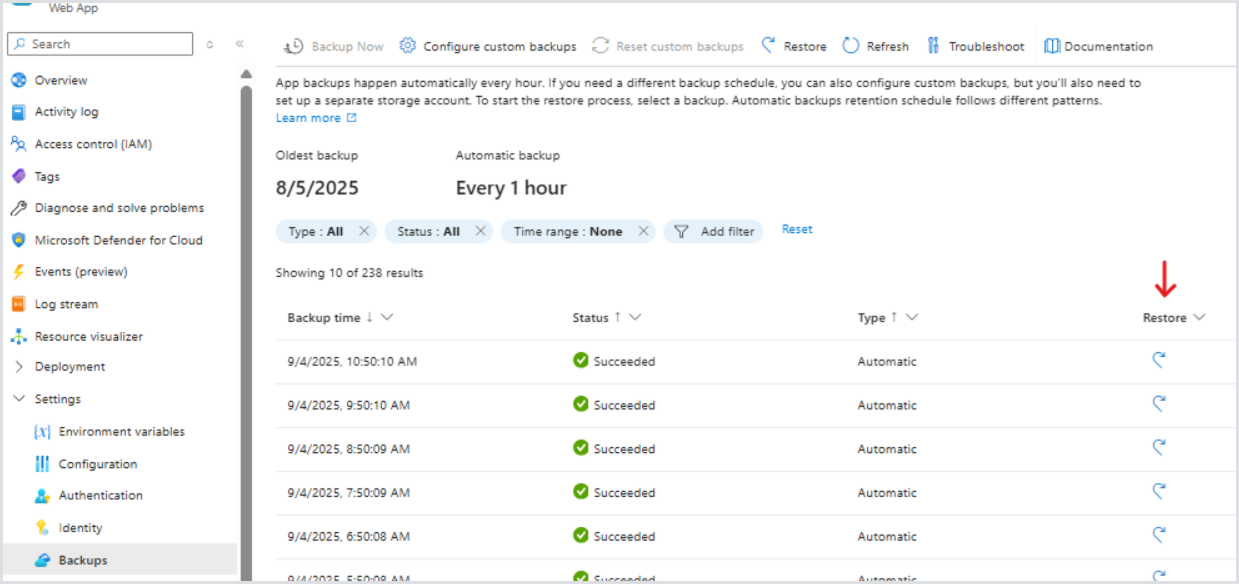Click the Add filter button
Viewport: 1239px width, 584px height.
714,231
